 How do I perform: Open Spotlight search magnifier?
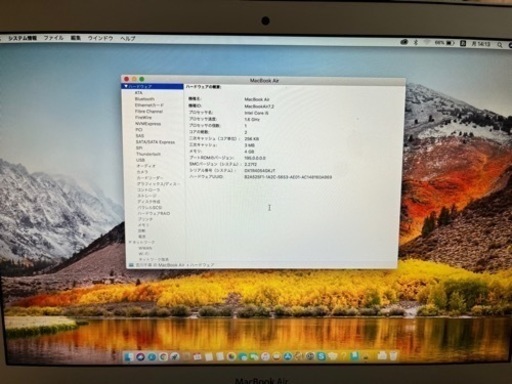point(500,44)
